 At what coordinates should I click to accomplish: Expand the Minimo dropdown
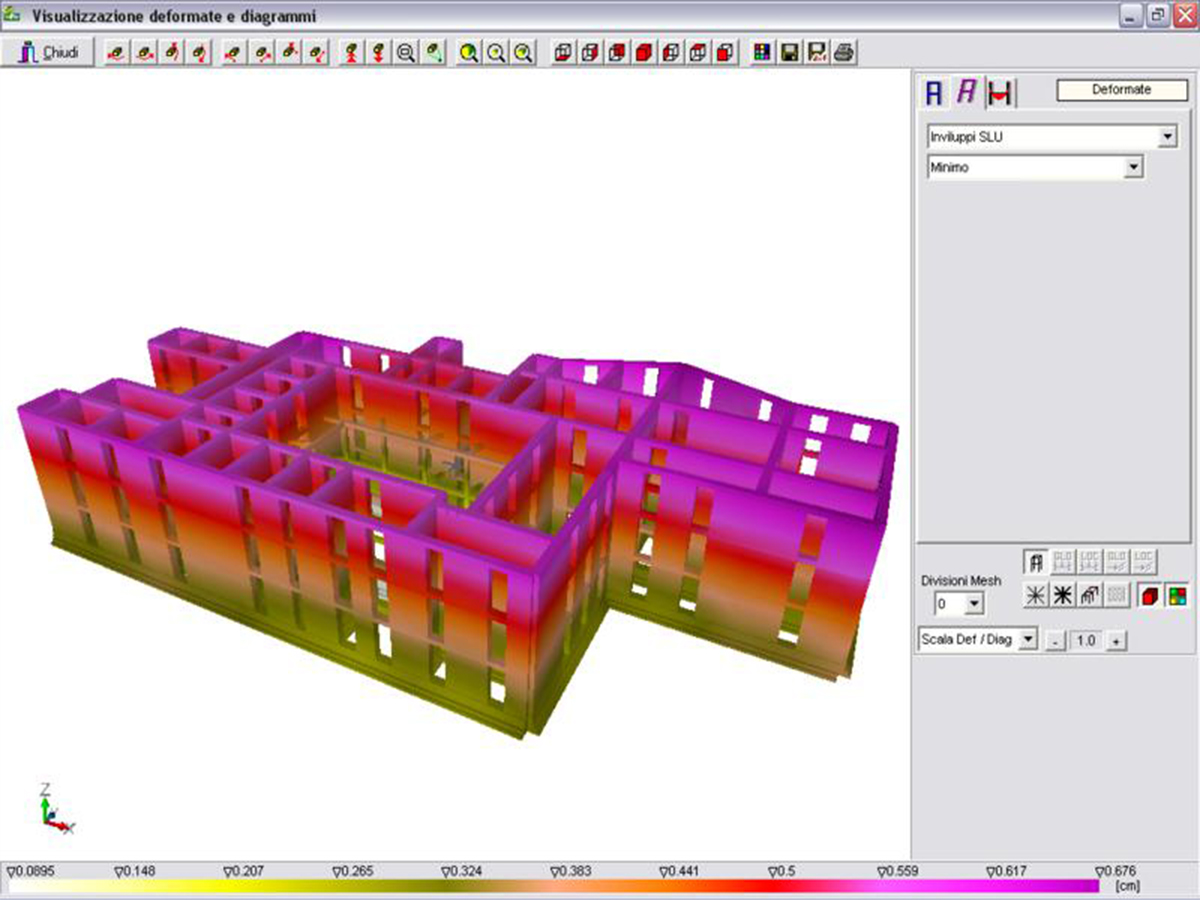click(x=1133, y=168)
